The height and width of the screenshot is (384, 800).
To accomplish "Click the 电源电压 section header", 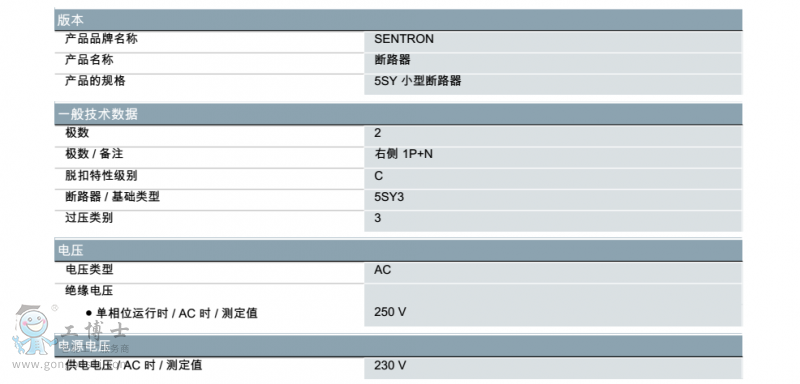I will tap(398, 346).
